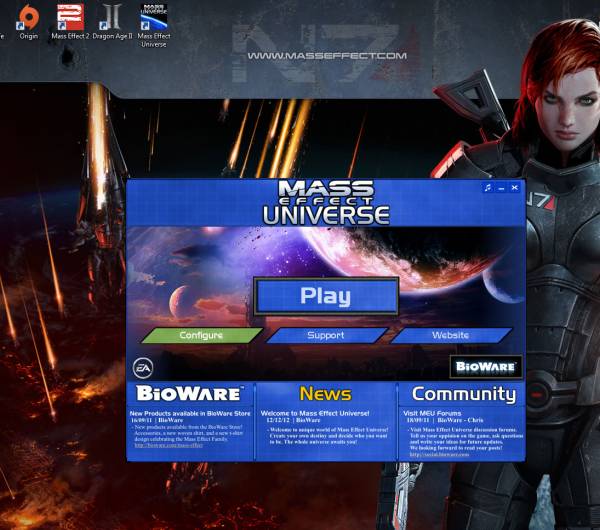The height and width of the screenshot is (530, 600).
Task: Click 'Visit MEU Forums' headline
Action: click(x=432, y=413)
